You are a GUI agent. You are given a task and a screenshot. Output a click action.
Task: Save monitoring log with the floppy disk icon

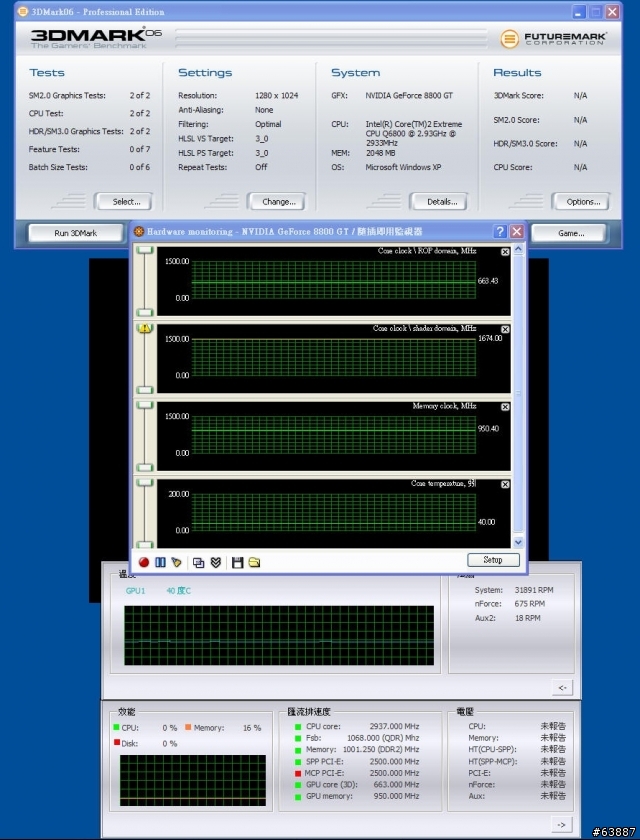tap(238, 562)
